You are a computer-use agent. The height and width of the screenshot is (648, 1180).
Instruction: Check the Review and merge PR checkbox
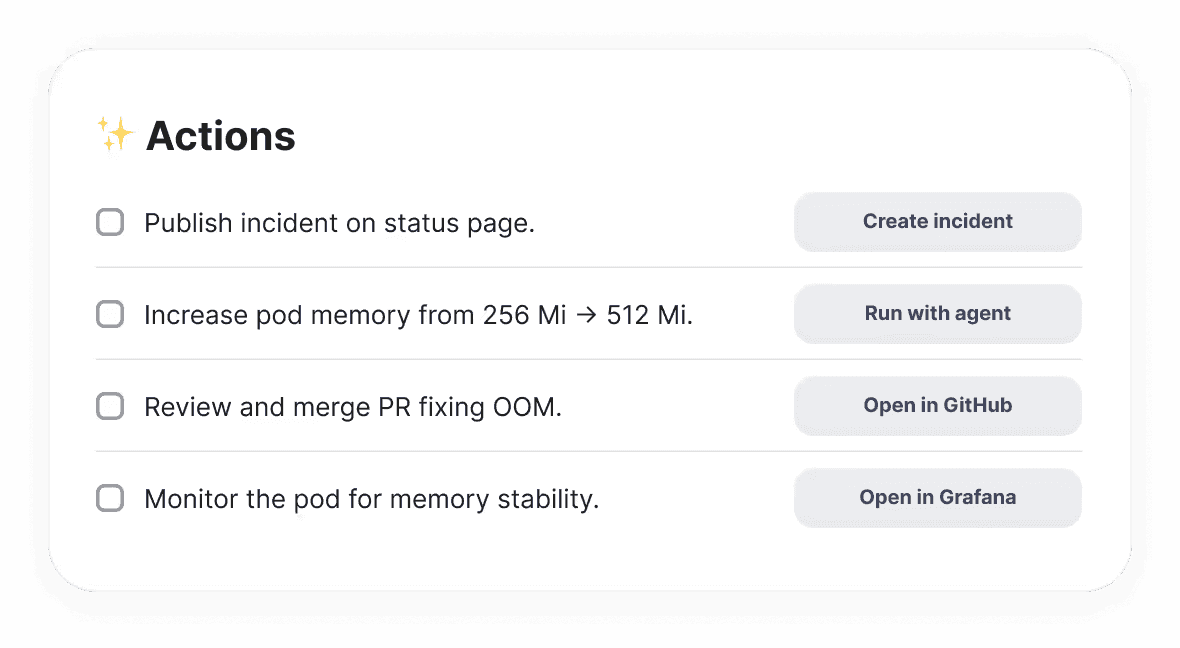(110, 406)
